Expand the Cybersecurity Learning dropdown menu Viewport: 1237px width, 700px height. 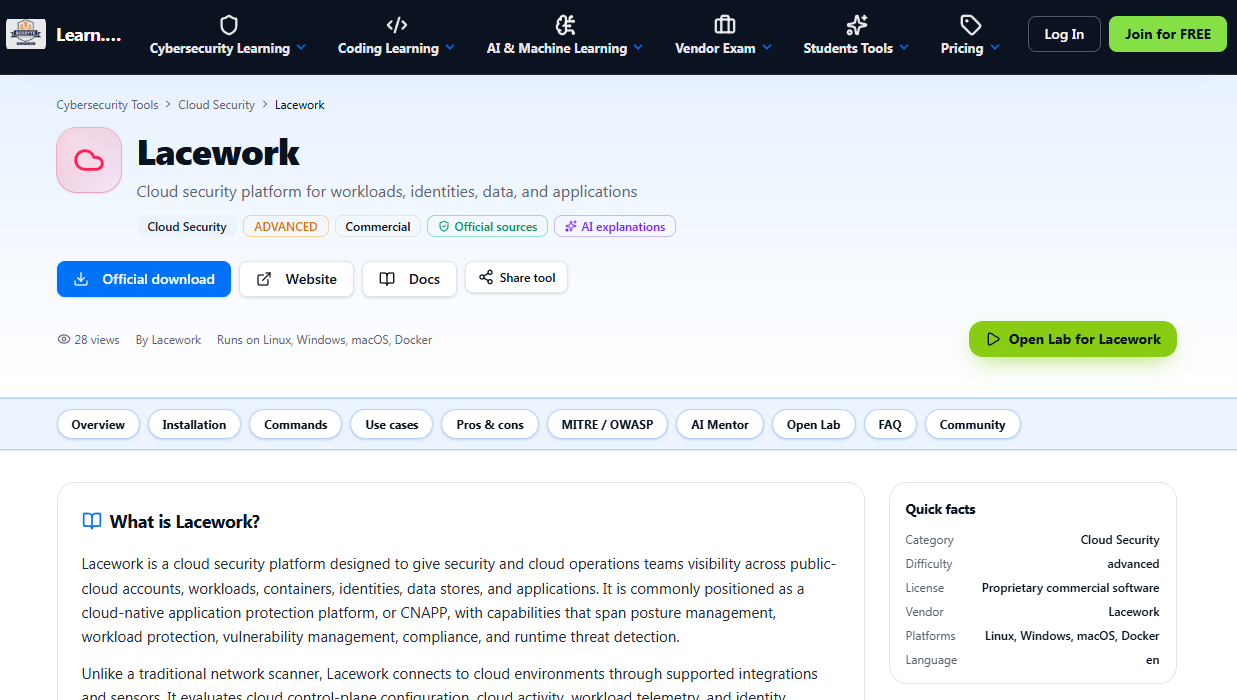pyautogui.click(x=228, y=48)
